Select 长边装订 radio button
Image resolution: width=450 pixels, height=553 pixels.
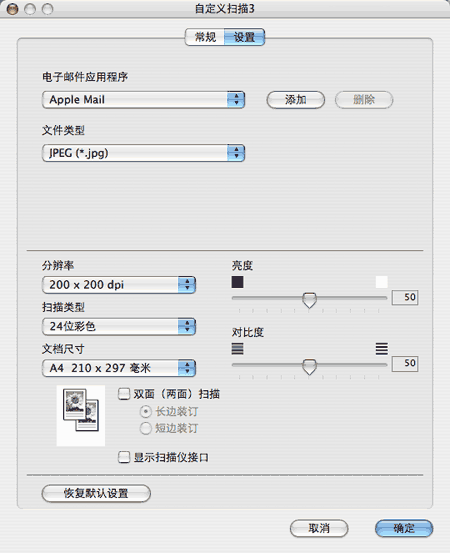click(x=145, y=412)
